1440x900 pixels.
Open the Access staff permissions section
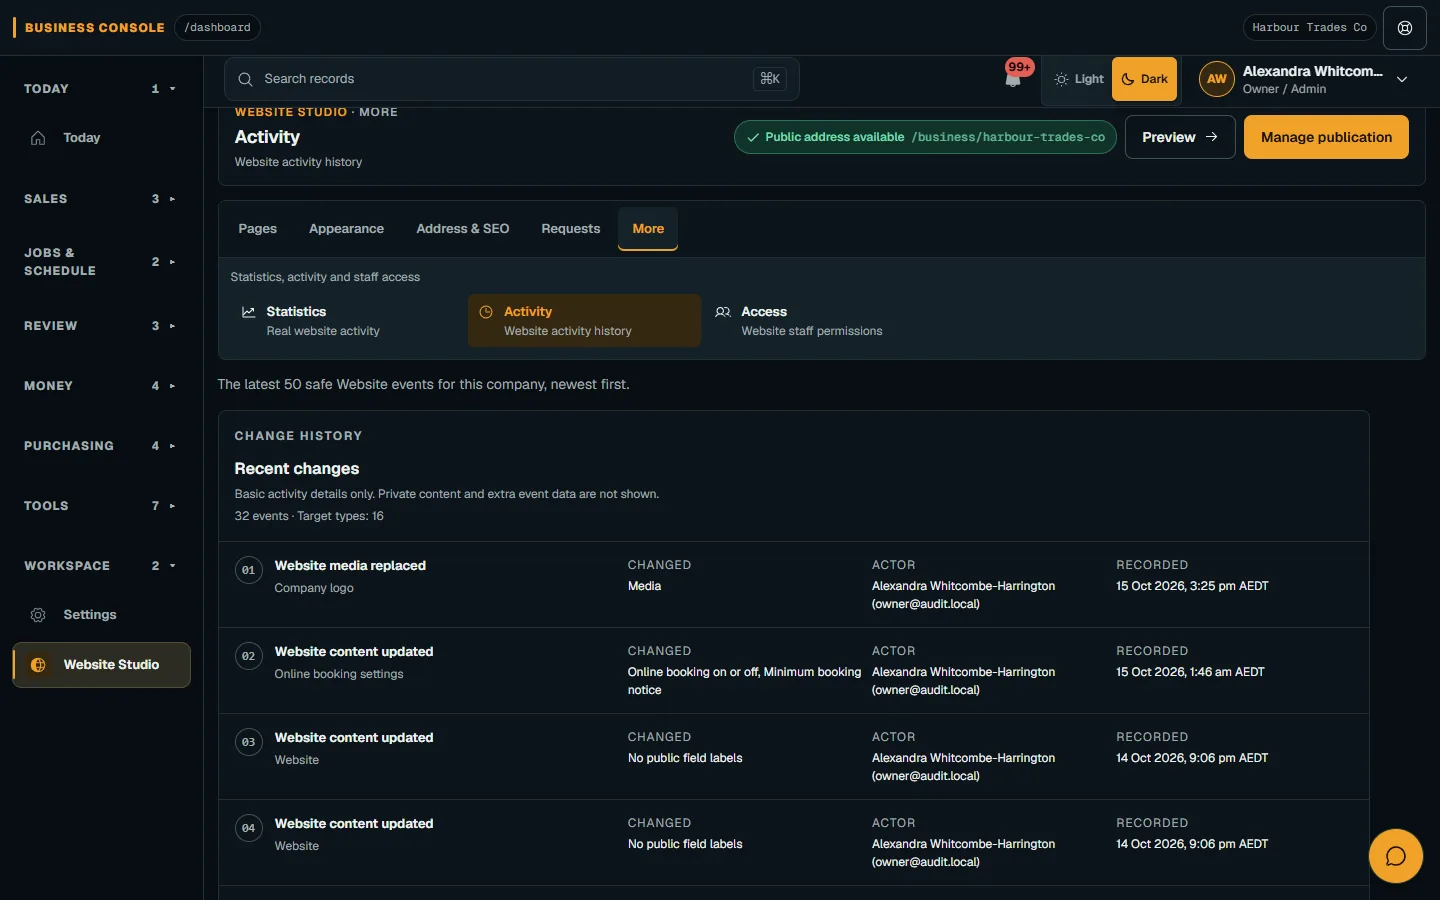pos(821,321)
